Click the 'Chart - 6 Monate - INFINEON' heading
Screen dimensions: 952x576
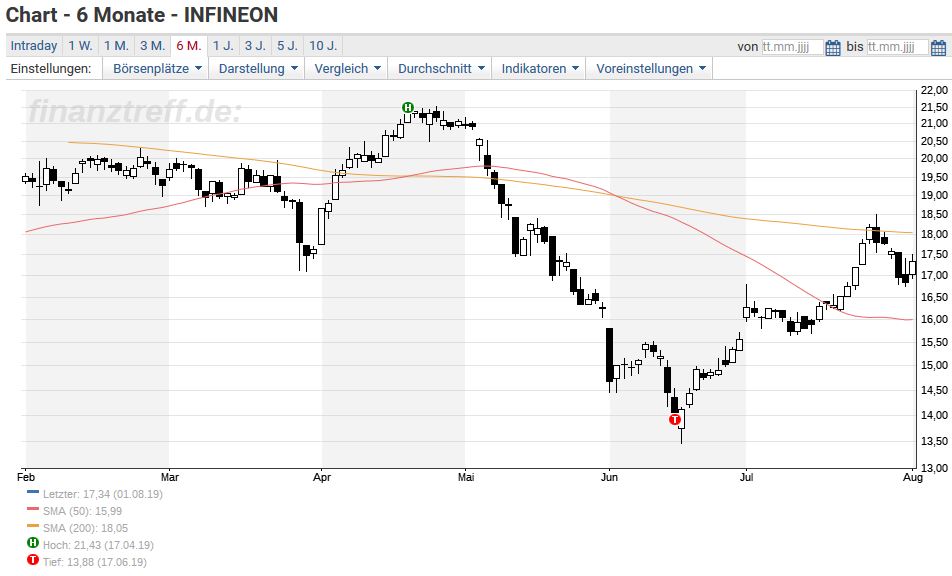point(141,15)
